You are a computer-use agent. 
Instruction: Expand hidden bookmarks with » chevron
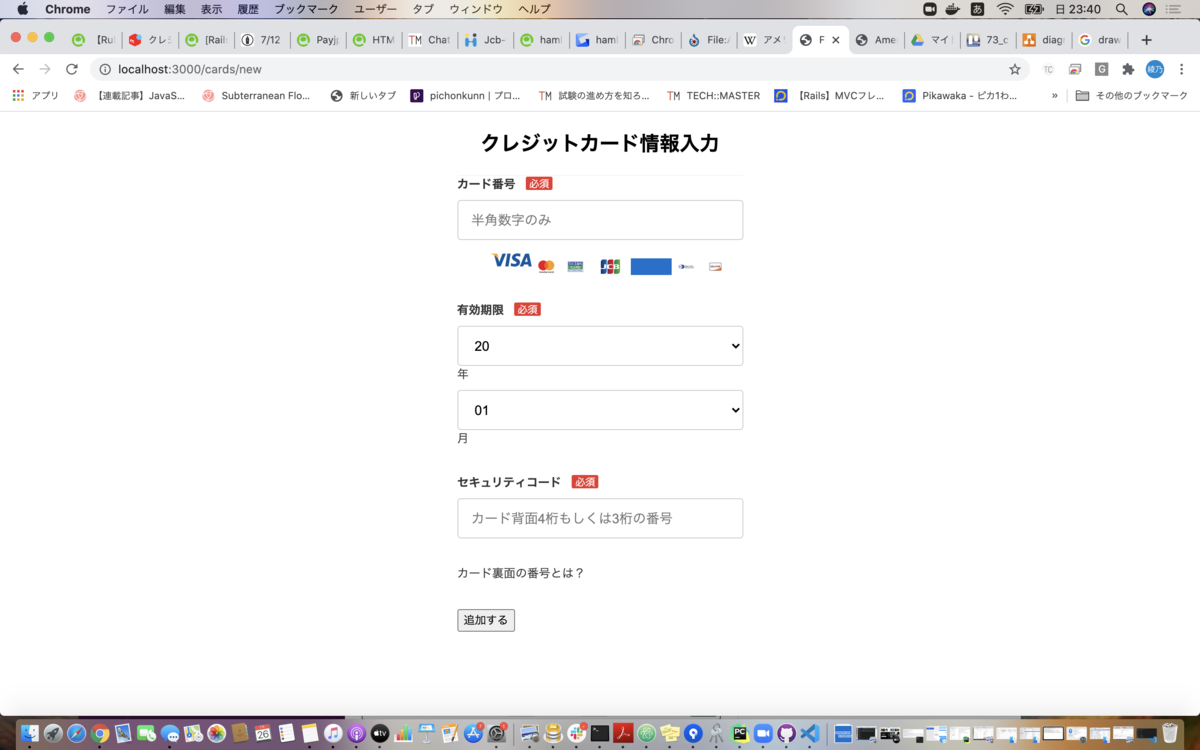(x=1054, y=96)
